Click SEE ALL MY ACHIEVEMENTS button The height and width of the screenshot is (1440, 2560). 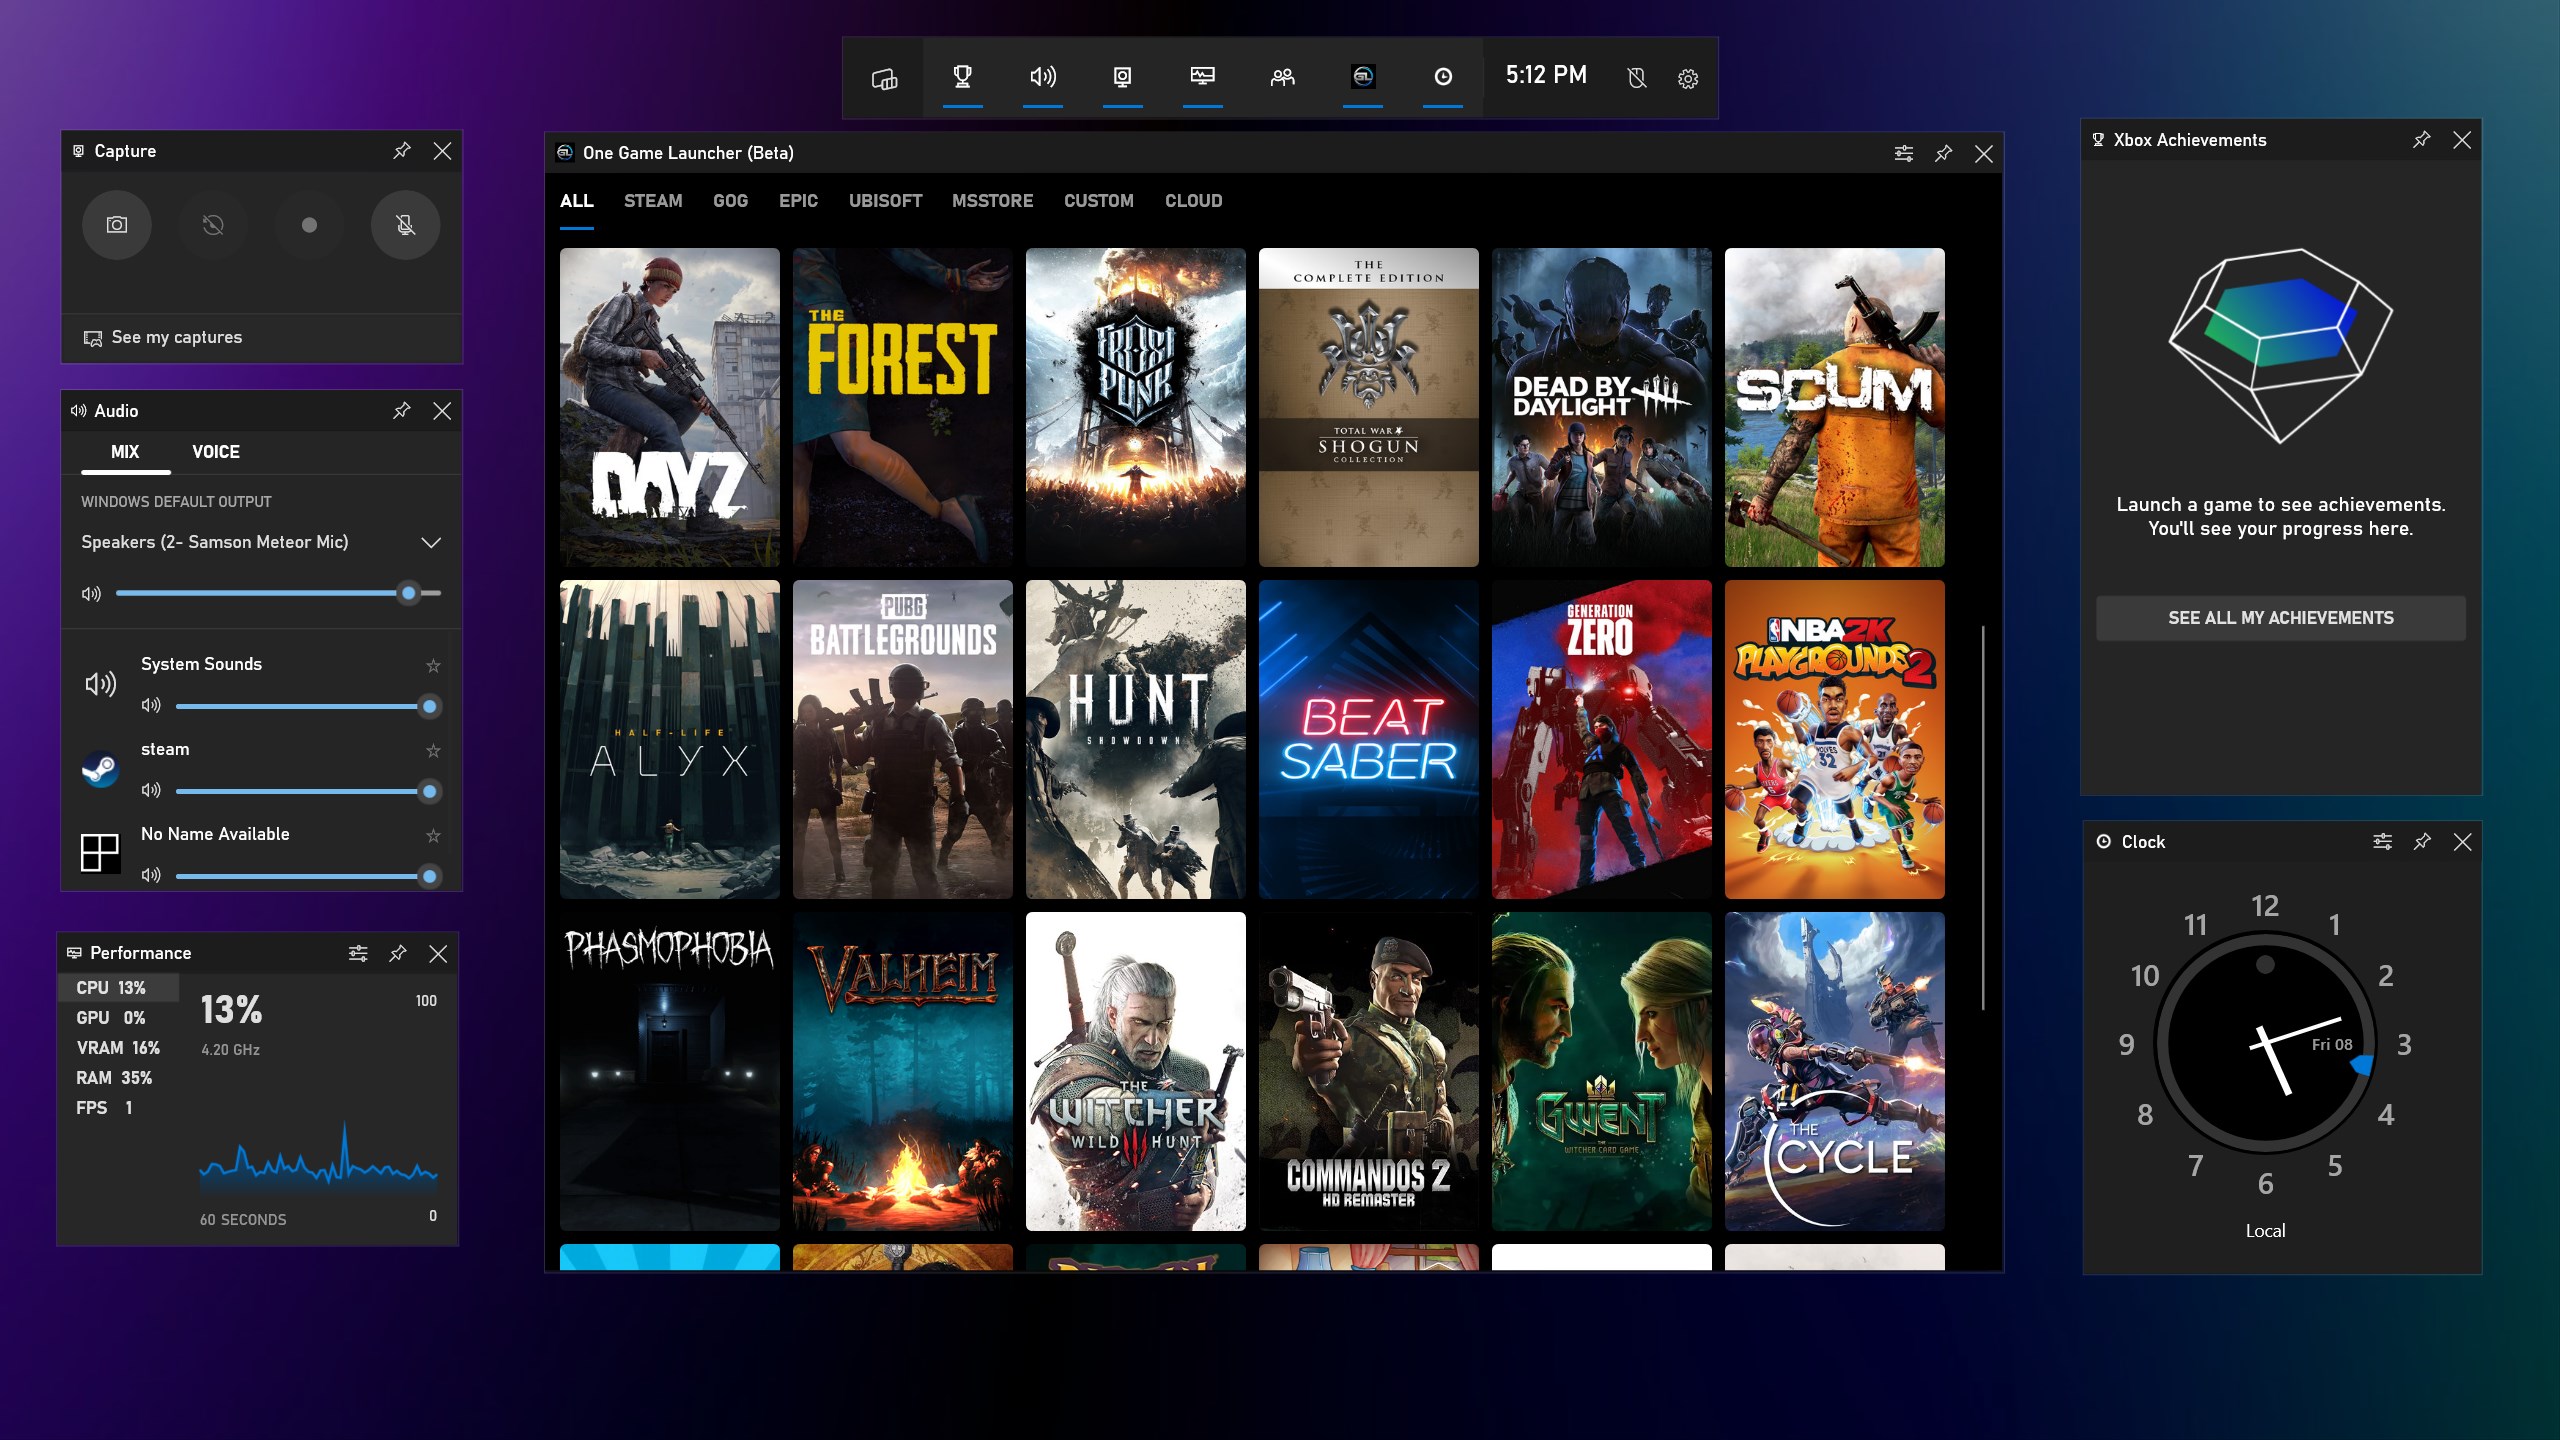point(2280,618)
